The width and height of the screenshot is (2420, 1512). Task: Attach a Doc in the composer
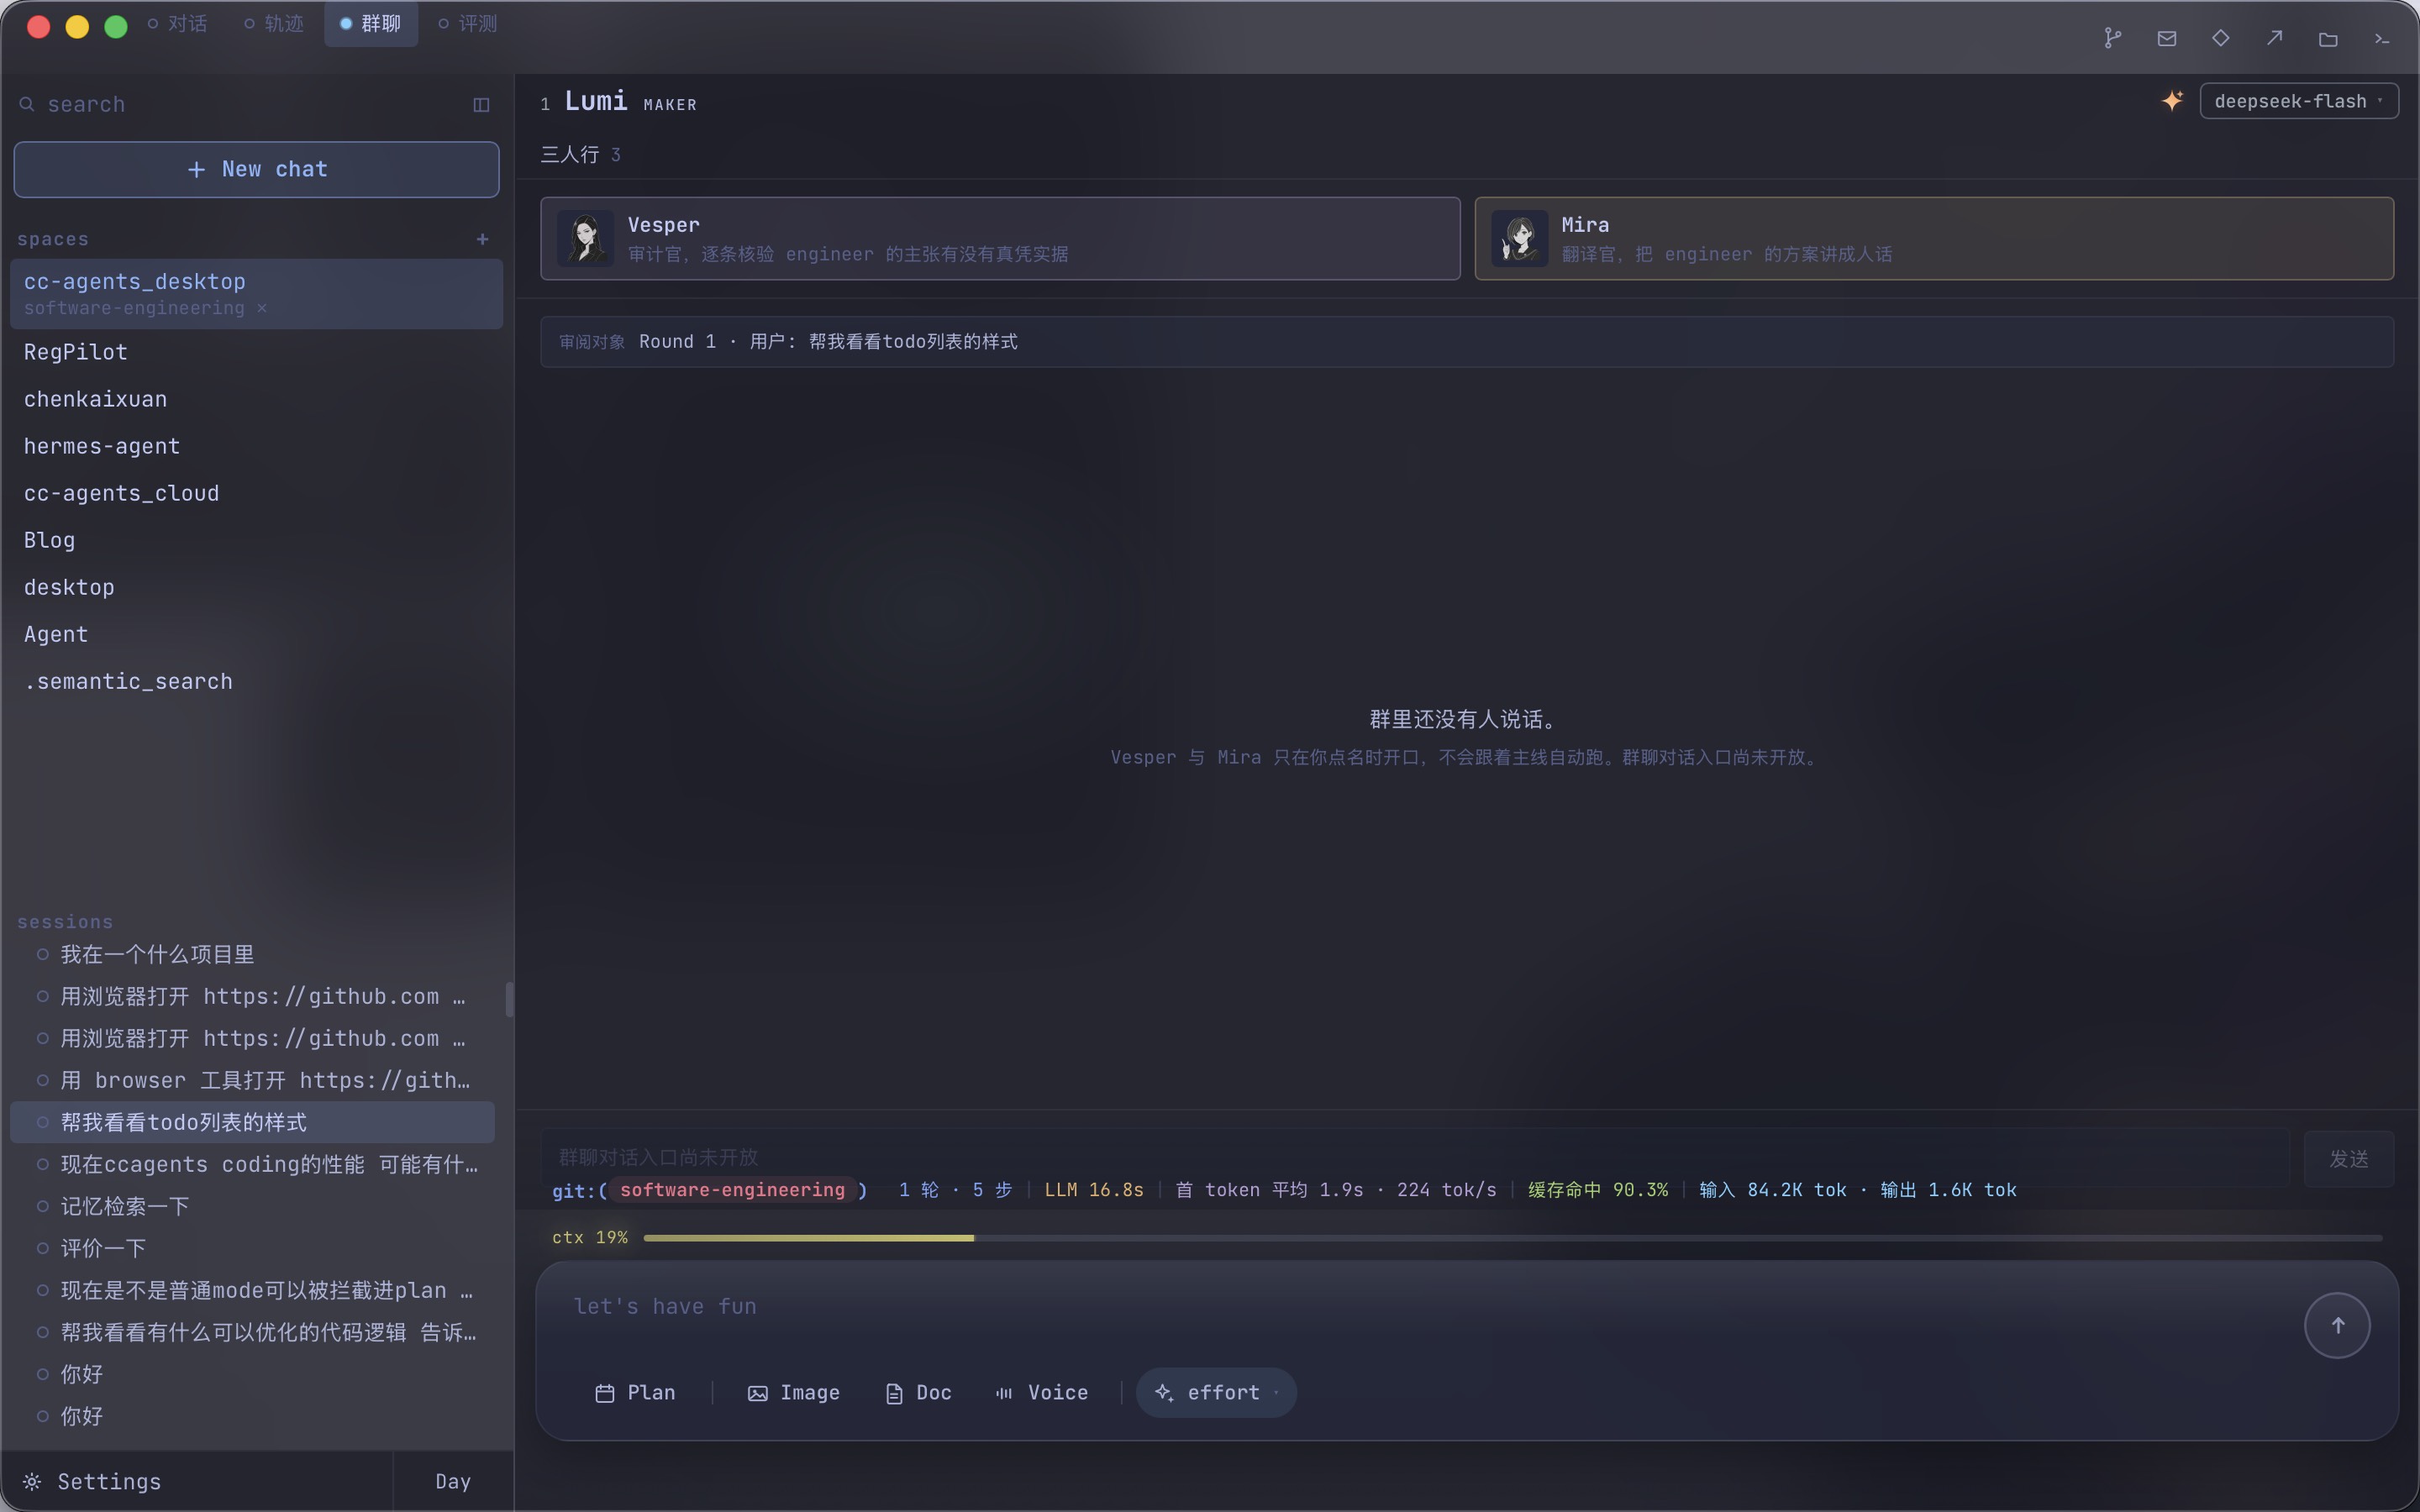tap(918, 1392)
